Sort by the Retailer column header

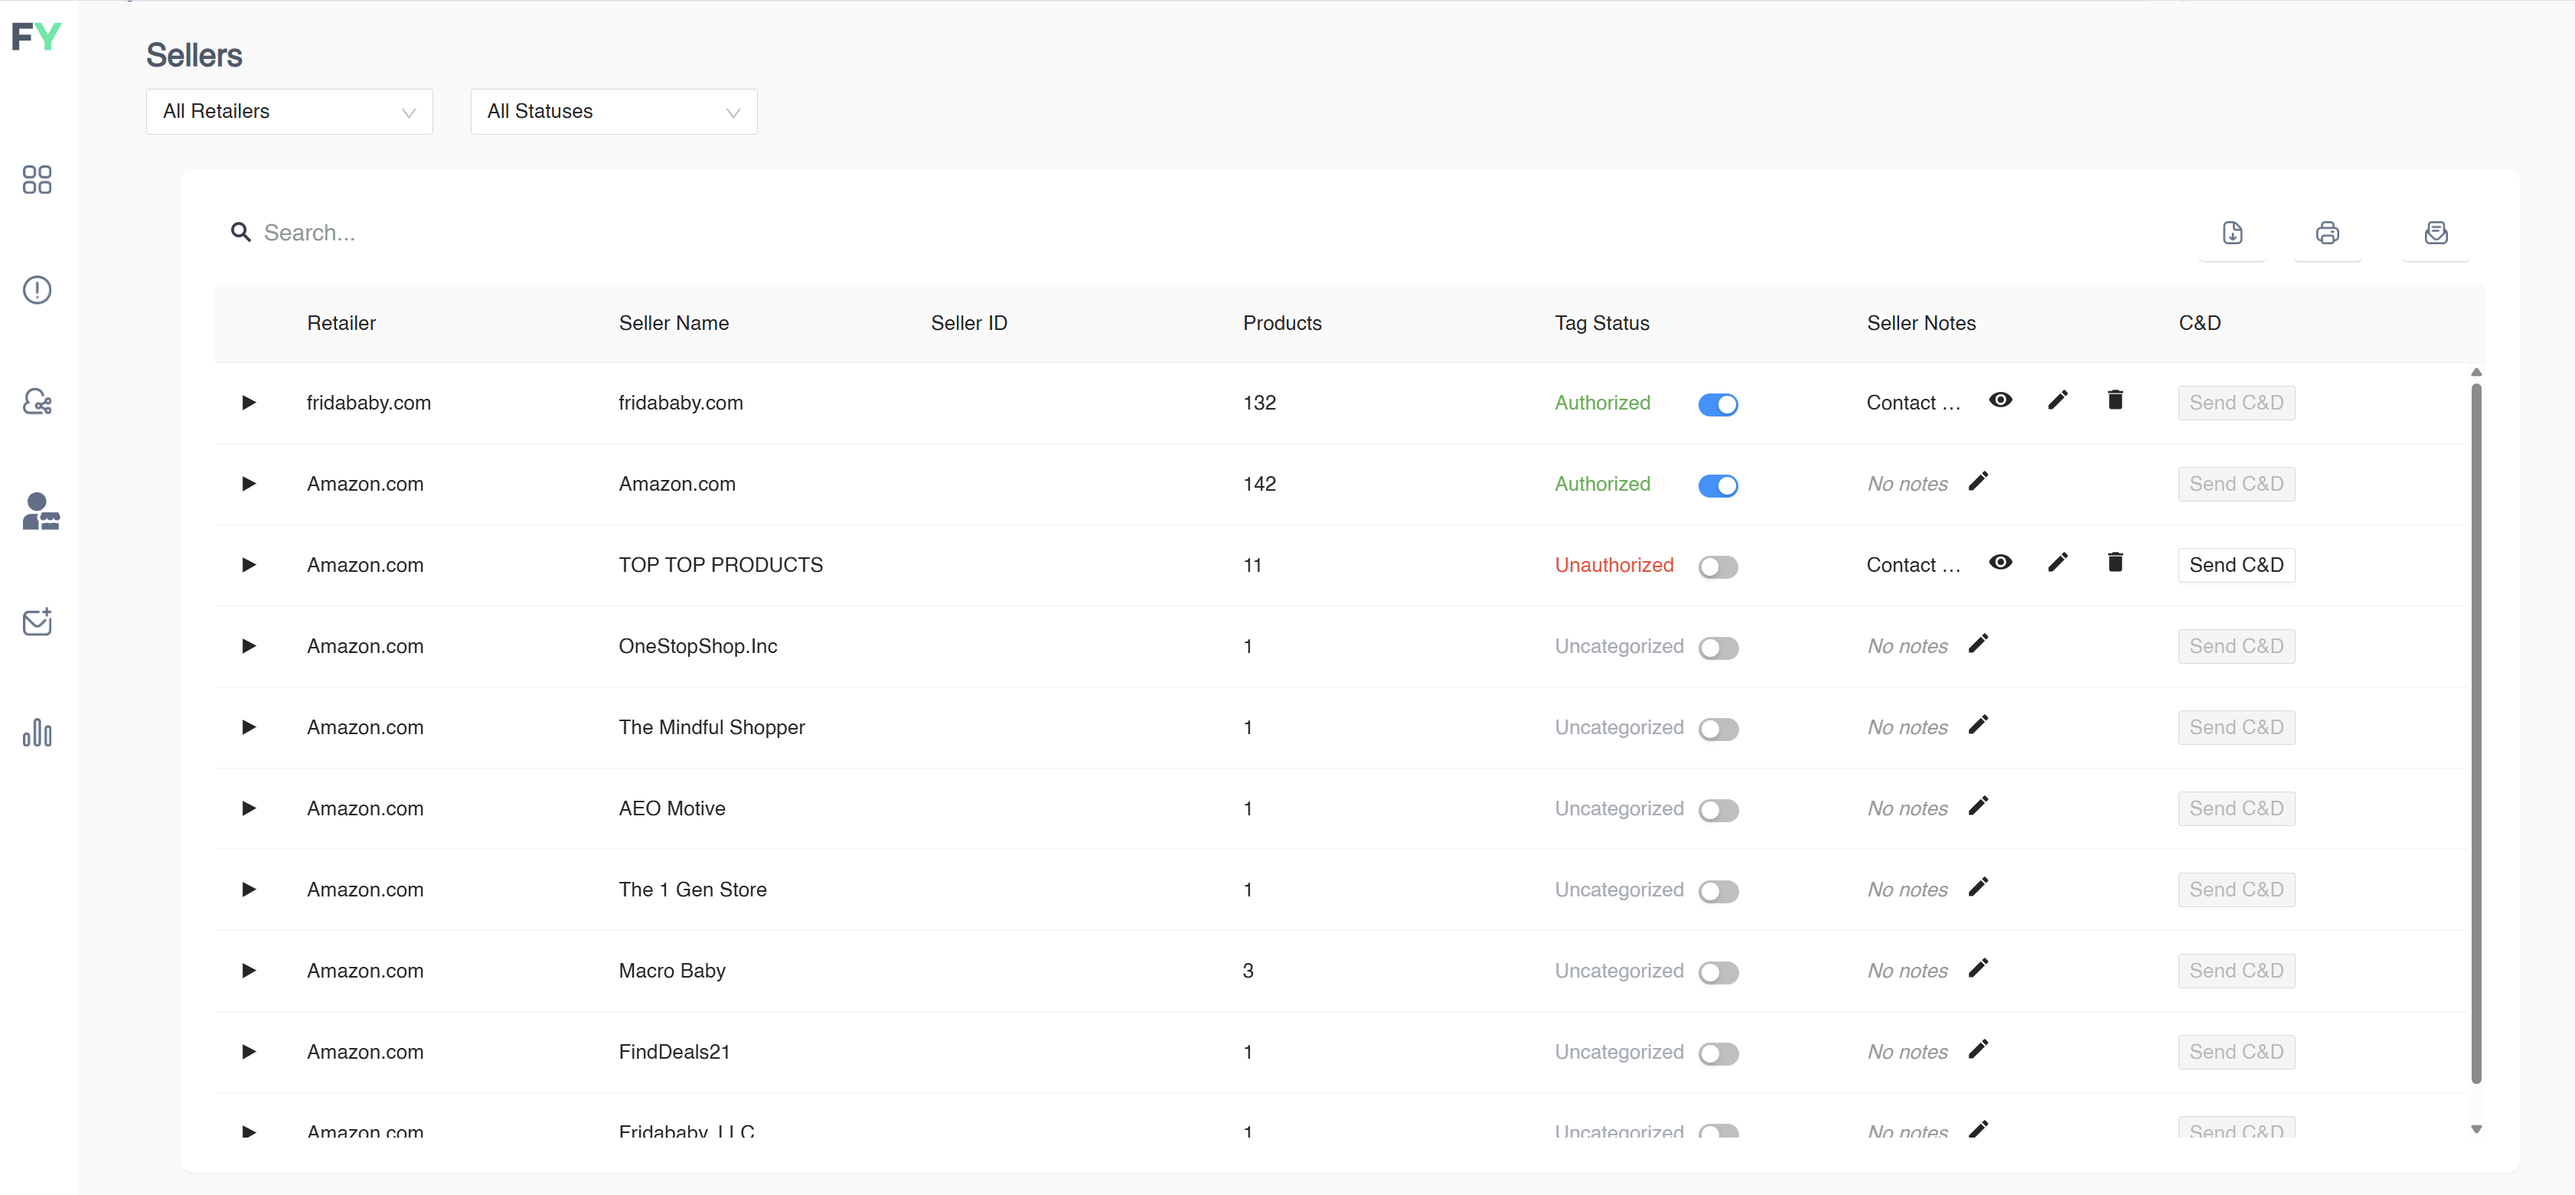(341, 323)
